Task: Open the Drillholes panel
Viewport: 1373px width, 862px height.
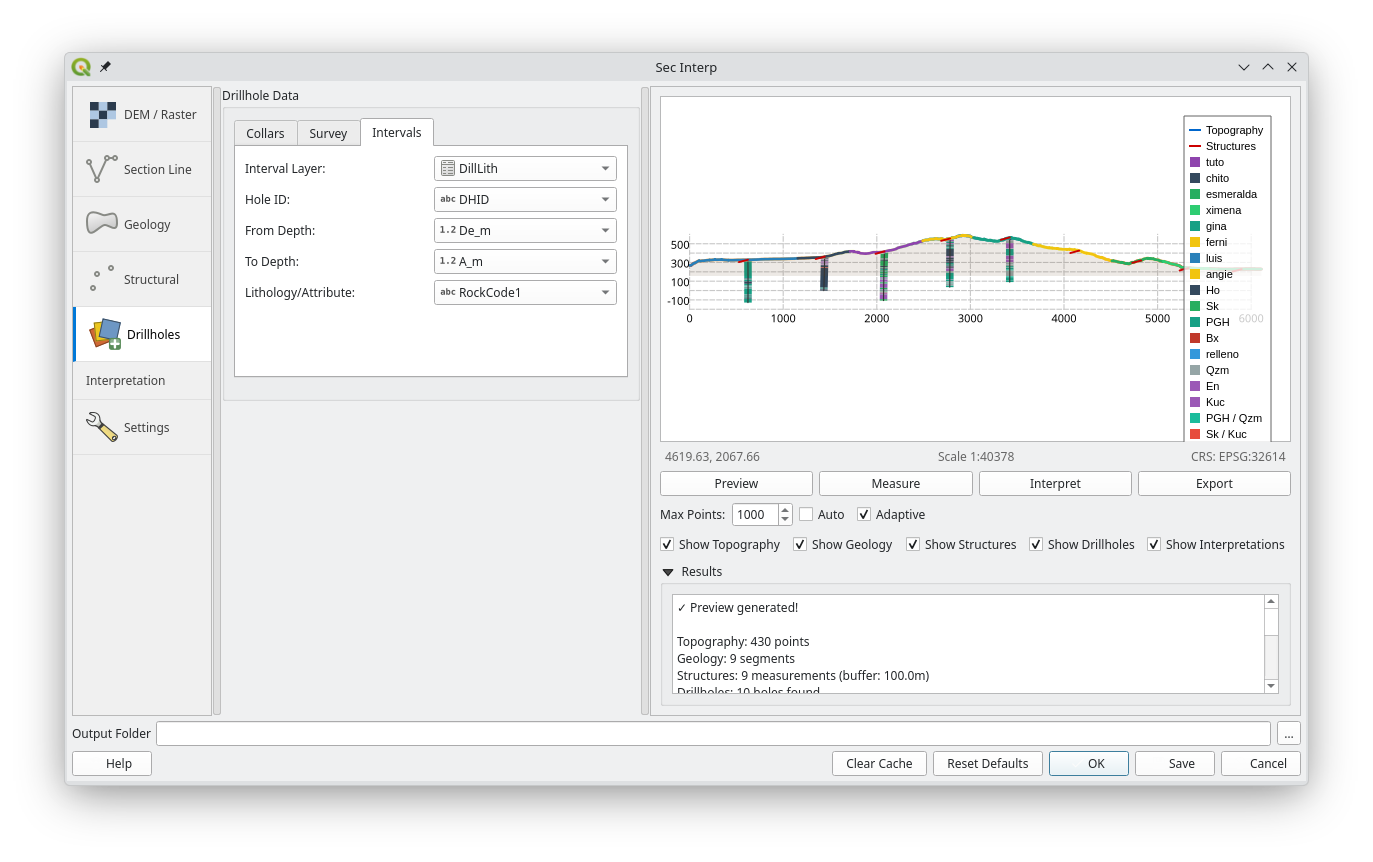Action: click(141, 334)
